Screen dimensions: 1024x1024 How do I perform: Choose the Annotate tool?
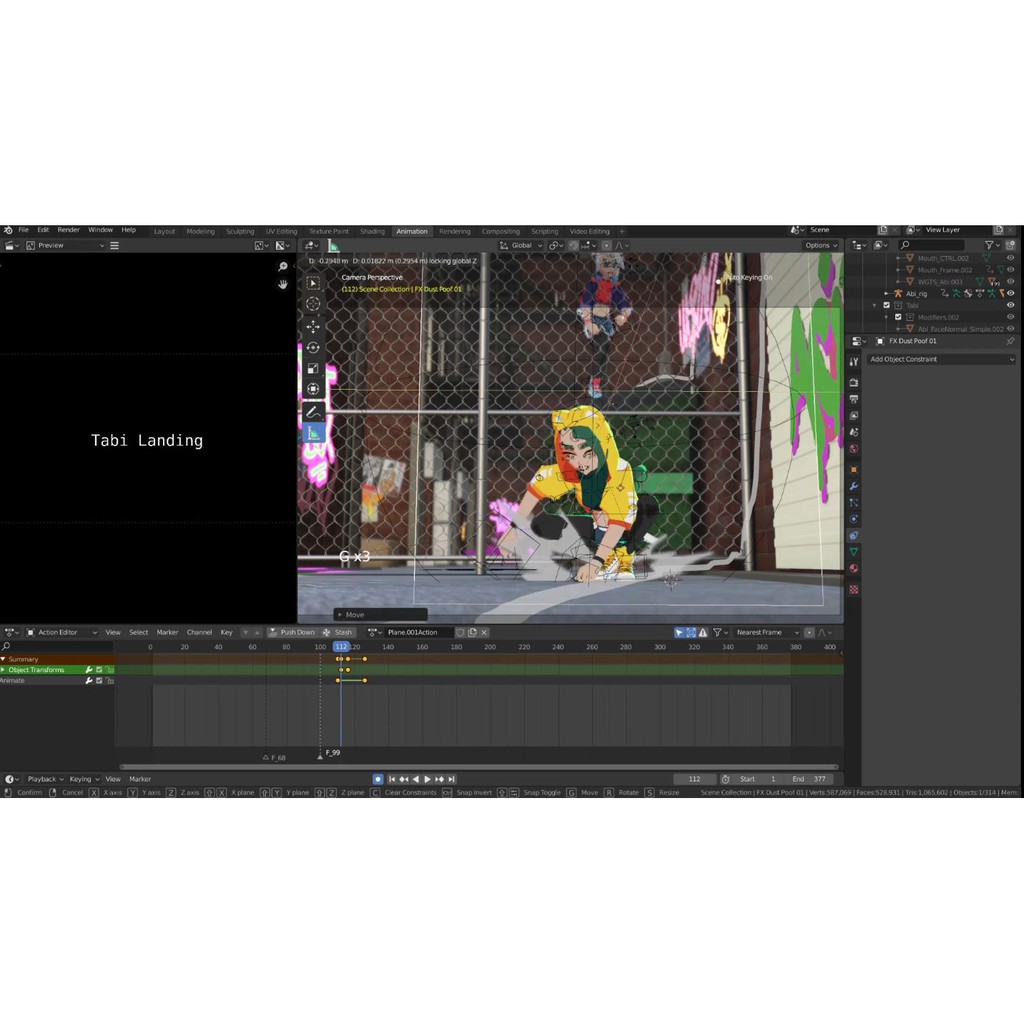tap(313, 411)
